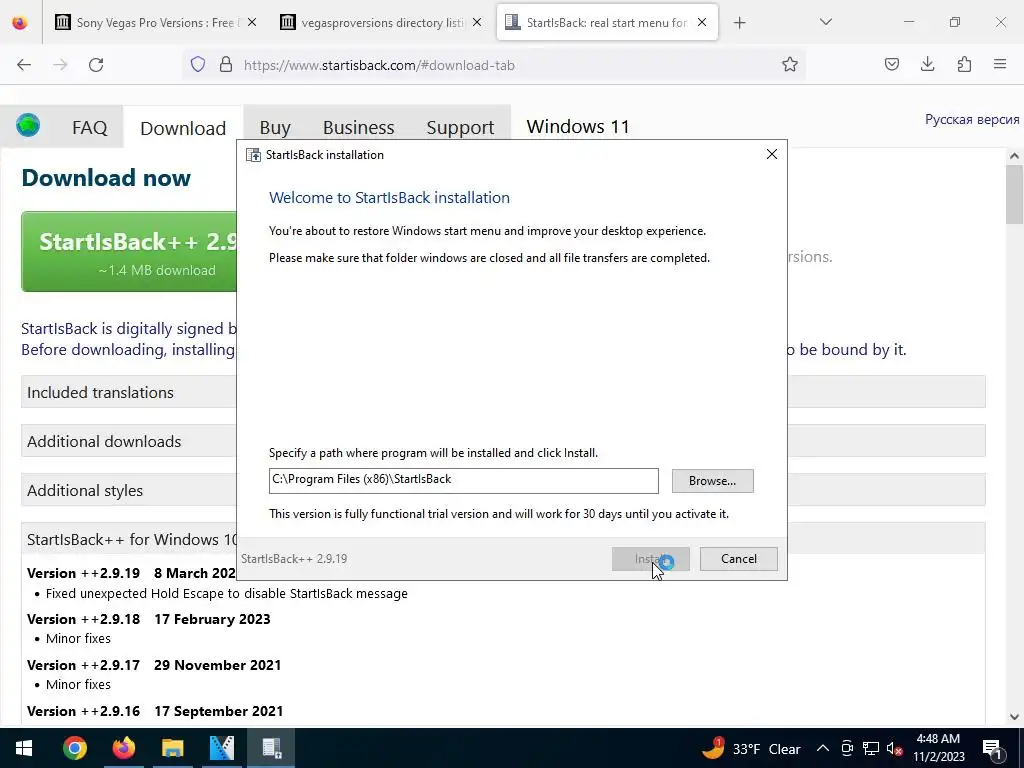The image size is (1024, 768).
Task: Open the shield tracking protection icon
Action: pyautogui.click(x=198, y=65)
